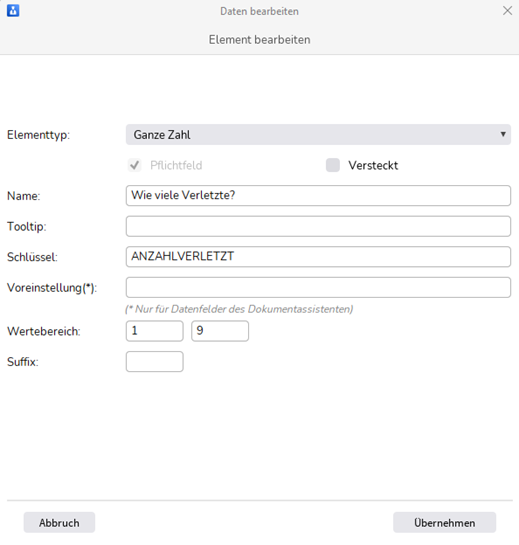
Task: Toggle the Pflichtfeld checkbox
Action: point(135,165)
